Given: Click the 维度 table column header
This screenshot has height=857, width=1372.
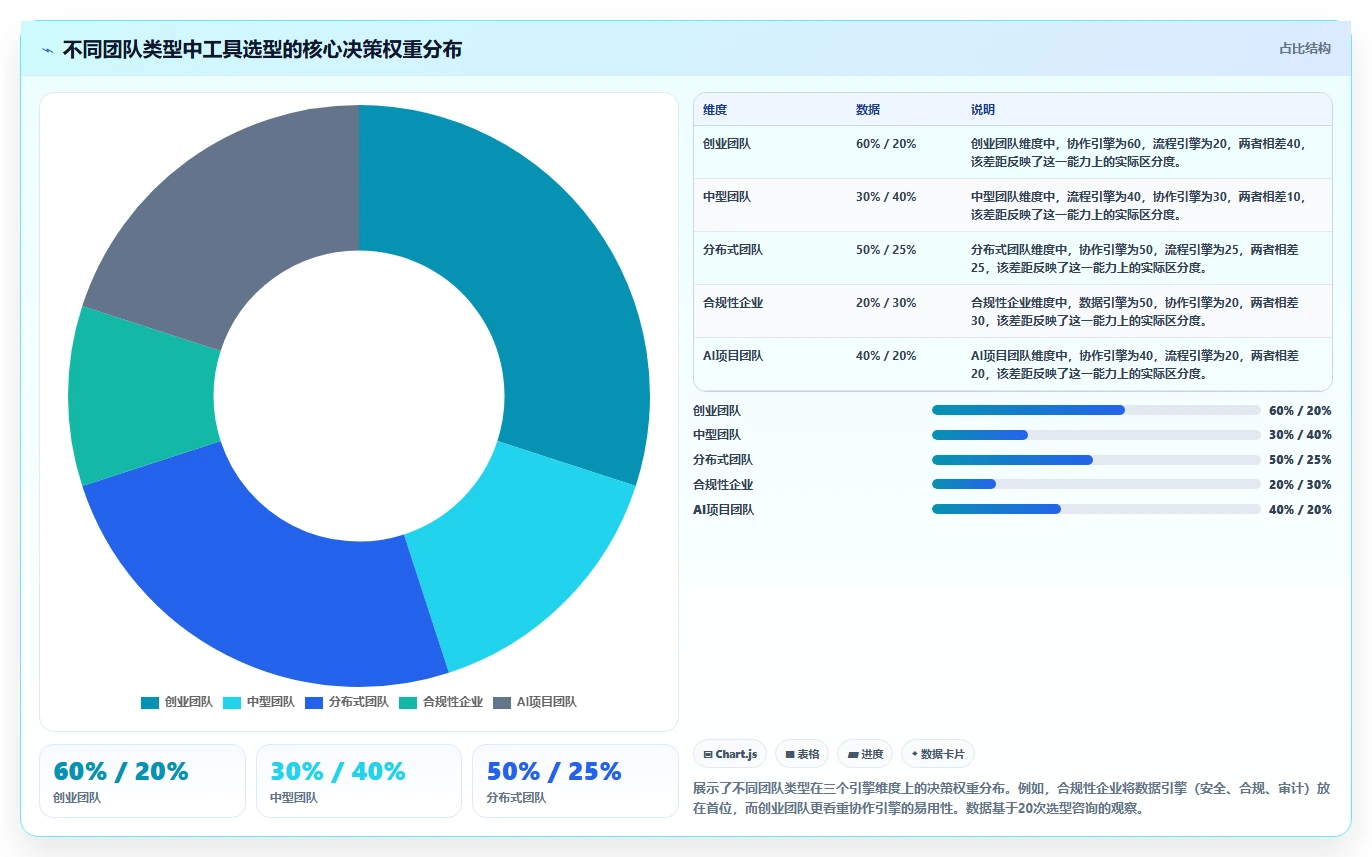Looking at the screenshot, I should pos(715,109).
